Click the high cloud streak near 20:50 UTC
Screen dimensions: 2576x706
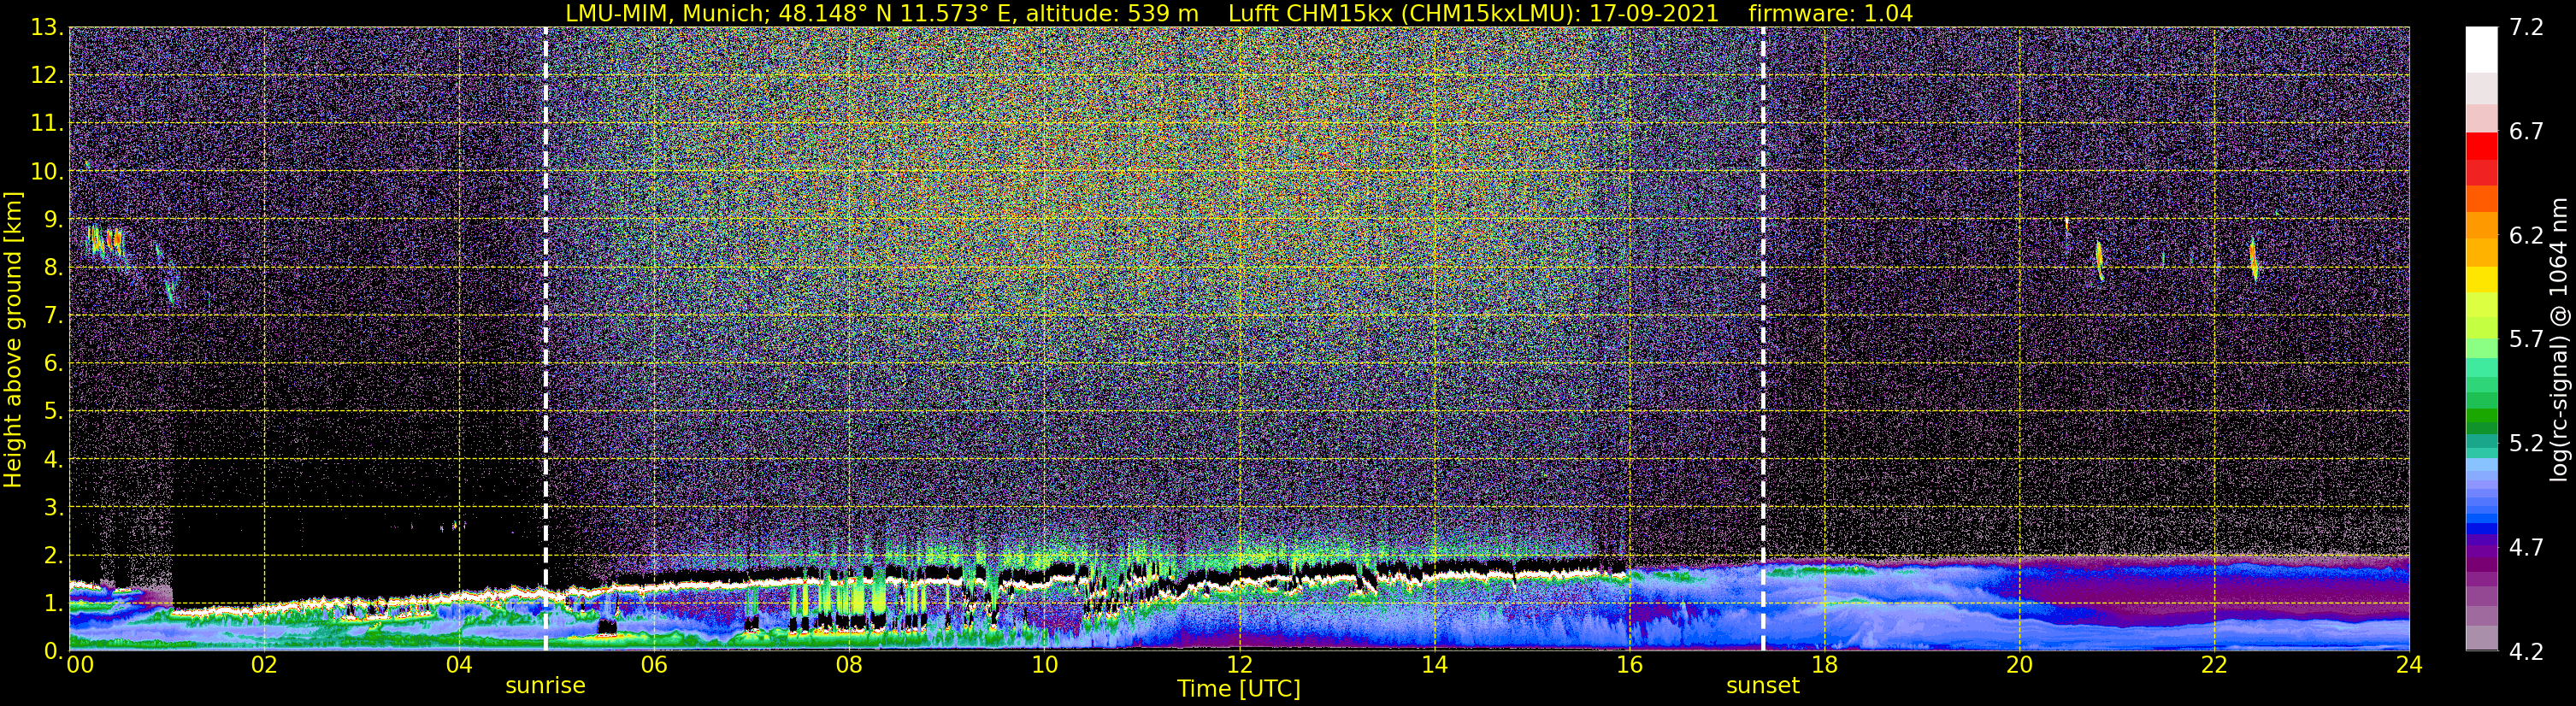click(2099, 261)
